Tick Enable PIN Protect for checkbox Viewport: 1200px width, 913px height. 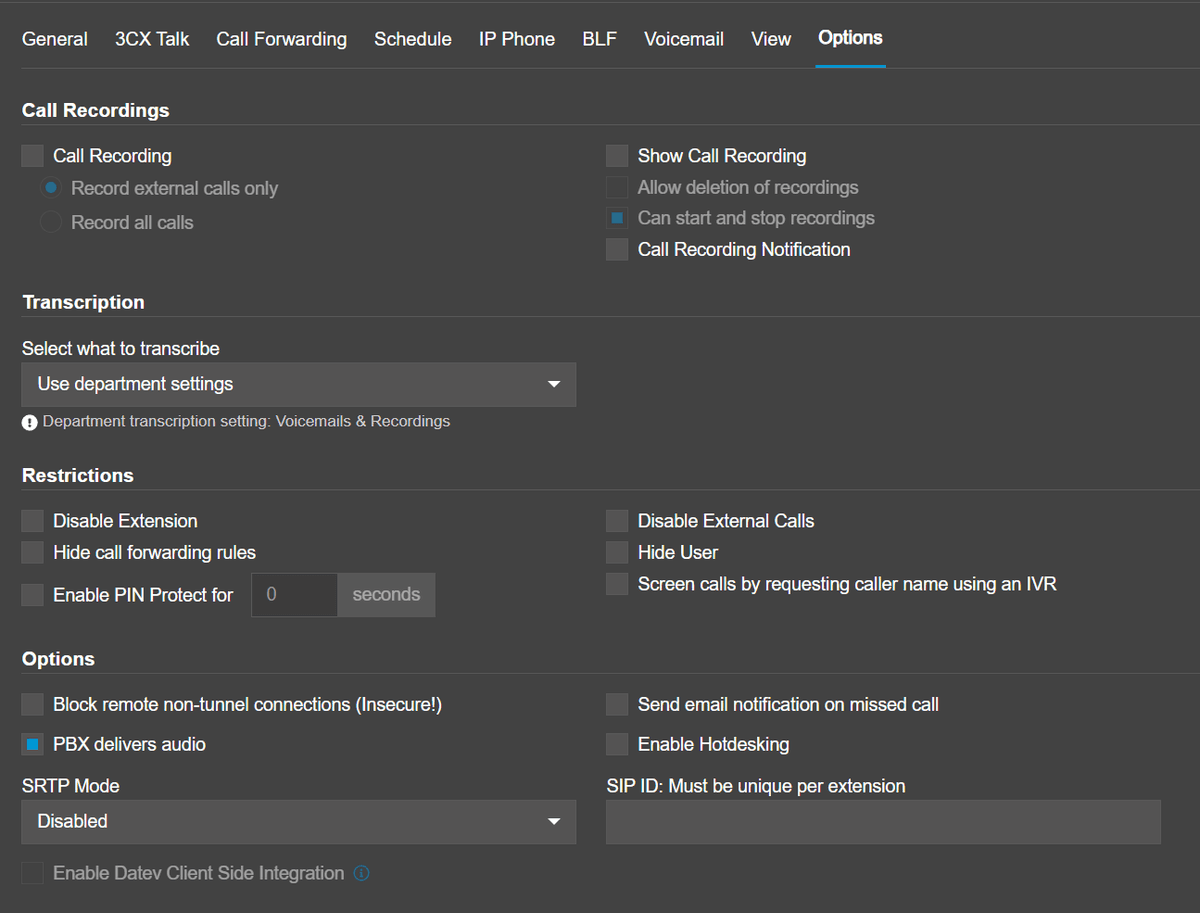pyautogui.click(x=33, y=595)
